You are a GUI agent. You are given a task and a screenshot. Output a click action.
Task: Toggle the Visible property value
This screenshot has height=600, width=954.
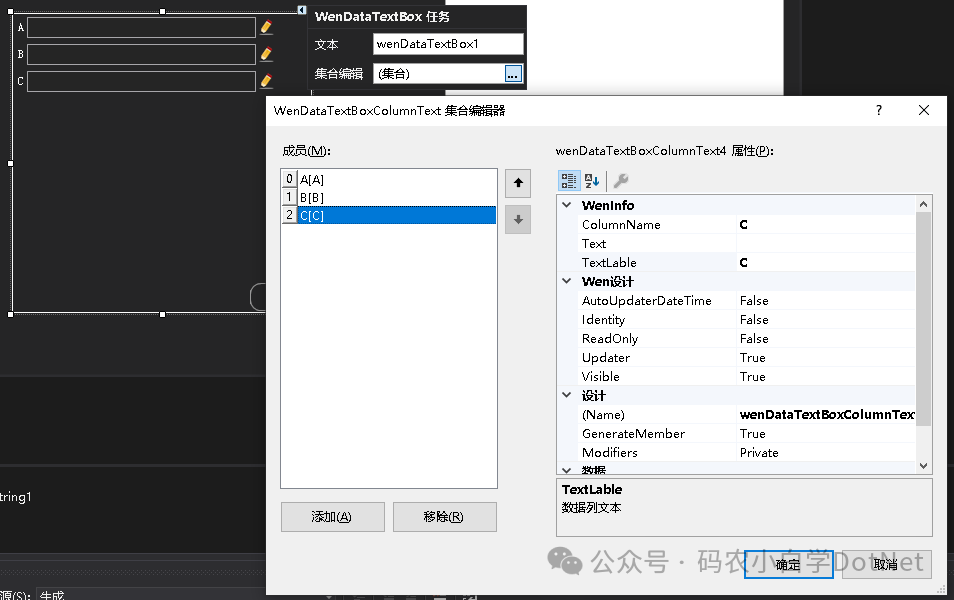tap(824, 377)
